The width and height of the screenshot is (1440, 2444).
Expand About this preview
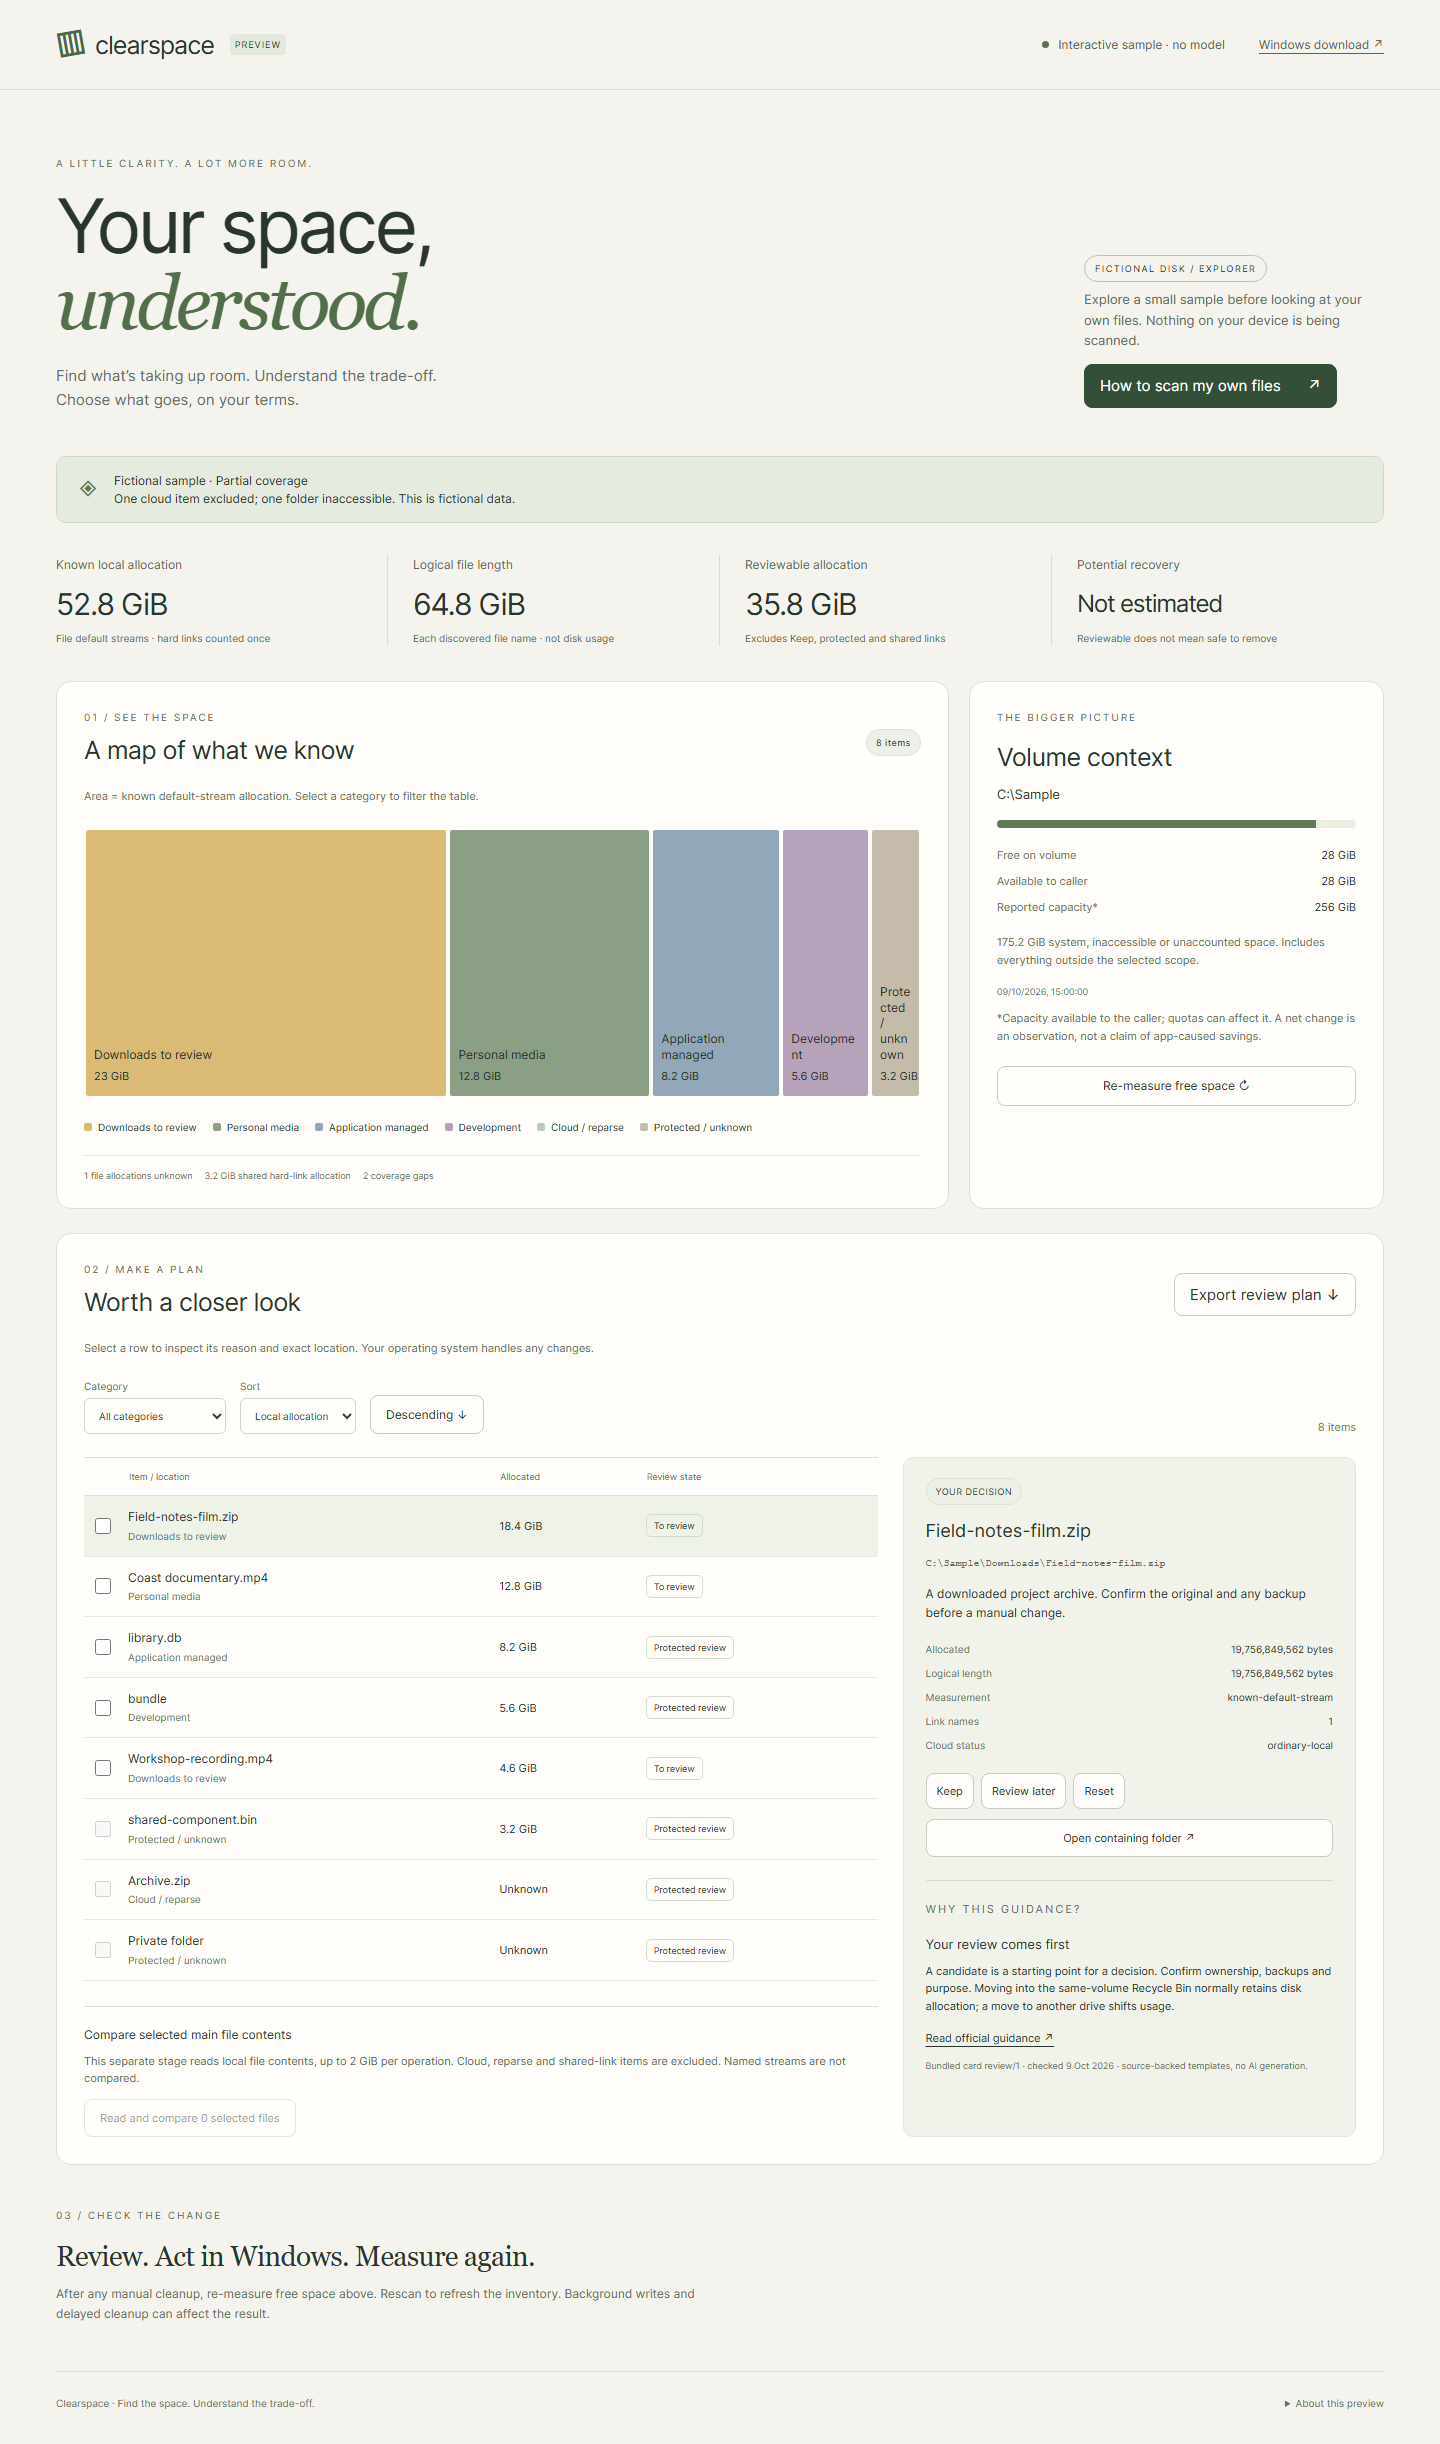(1334, 2403)
